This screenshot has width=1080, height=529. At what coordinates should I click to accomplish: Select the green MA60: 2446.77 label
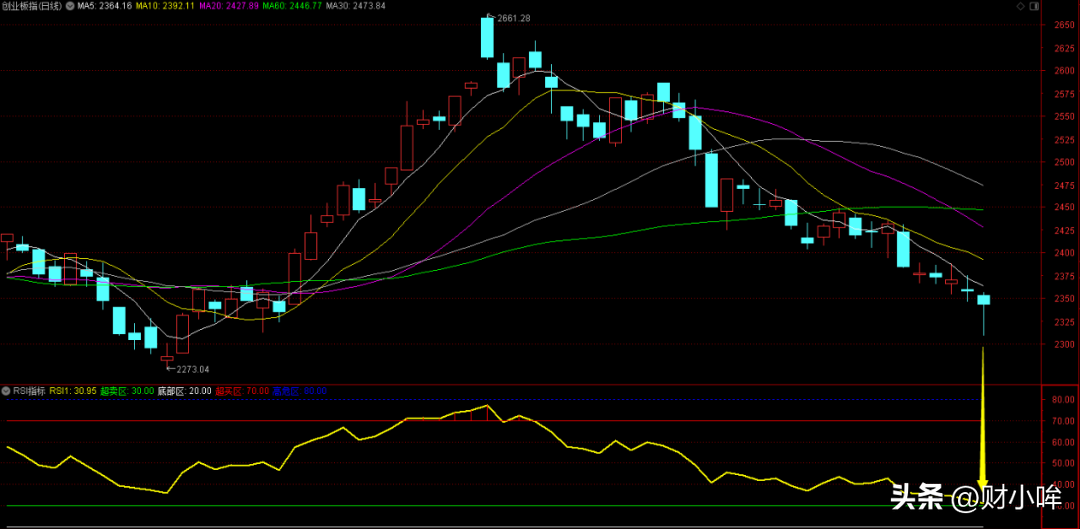pos(293,6)
